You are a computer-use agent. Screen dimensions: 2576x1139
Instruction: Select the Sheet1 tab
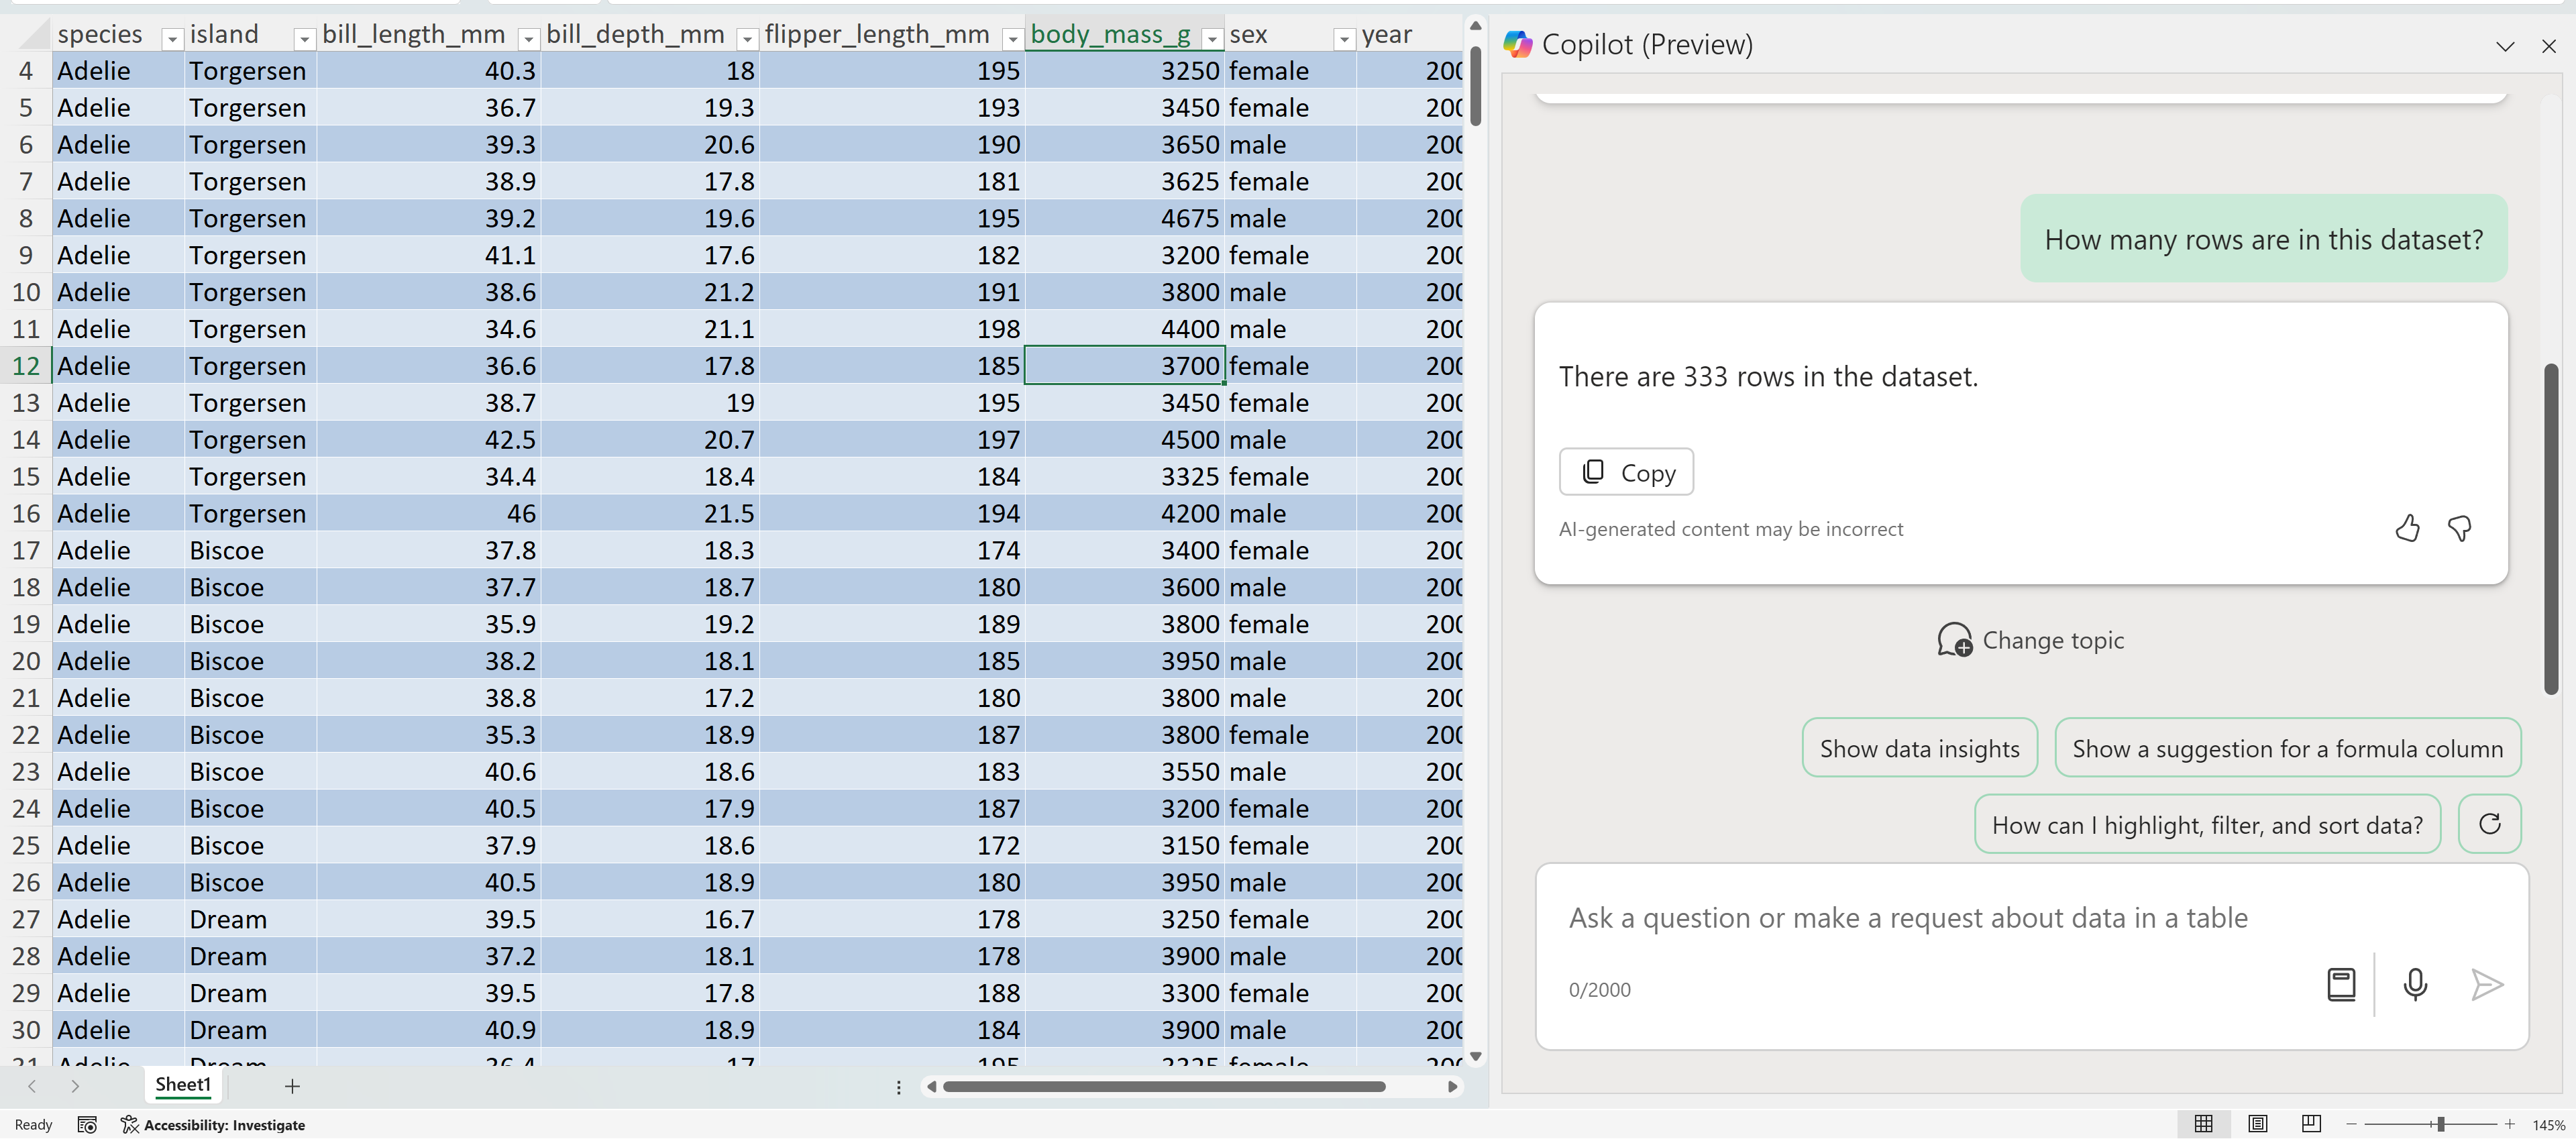pyautogui.click(x=183, y=1085)
